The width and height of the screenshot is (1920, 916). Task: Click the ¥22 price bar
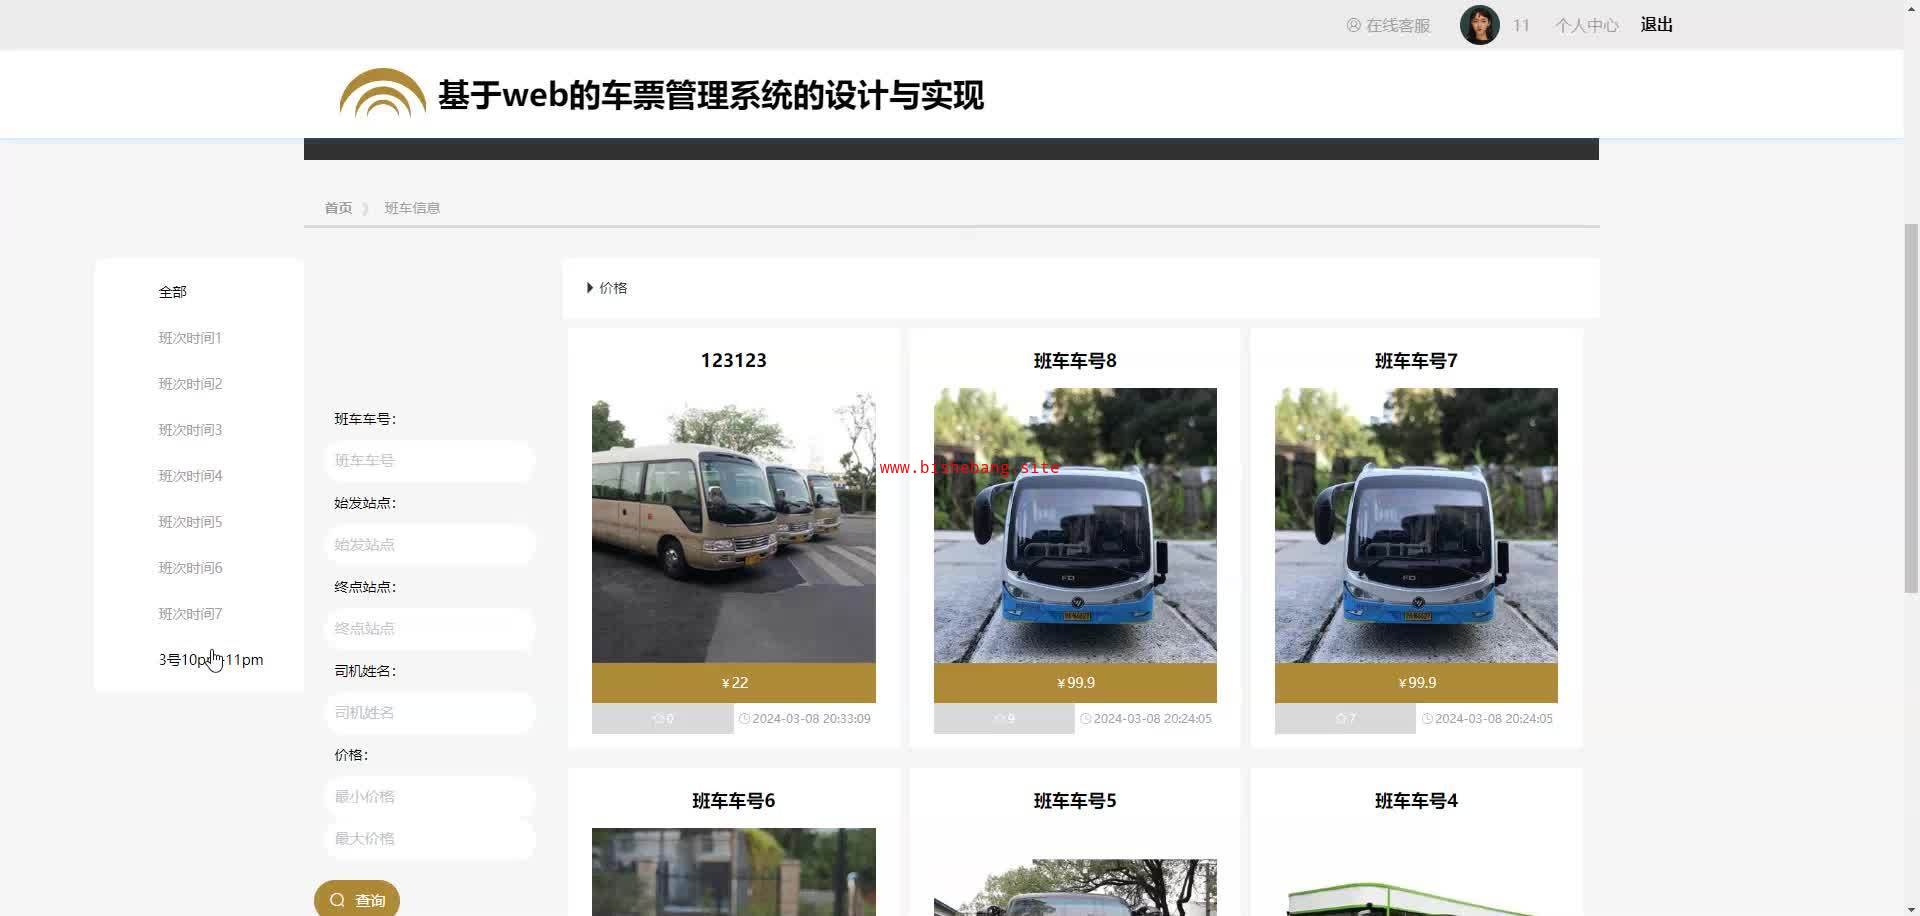734,683
